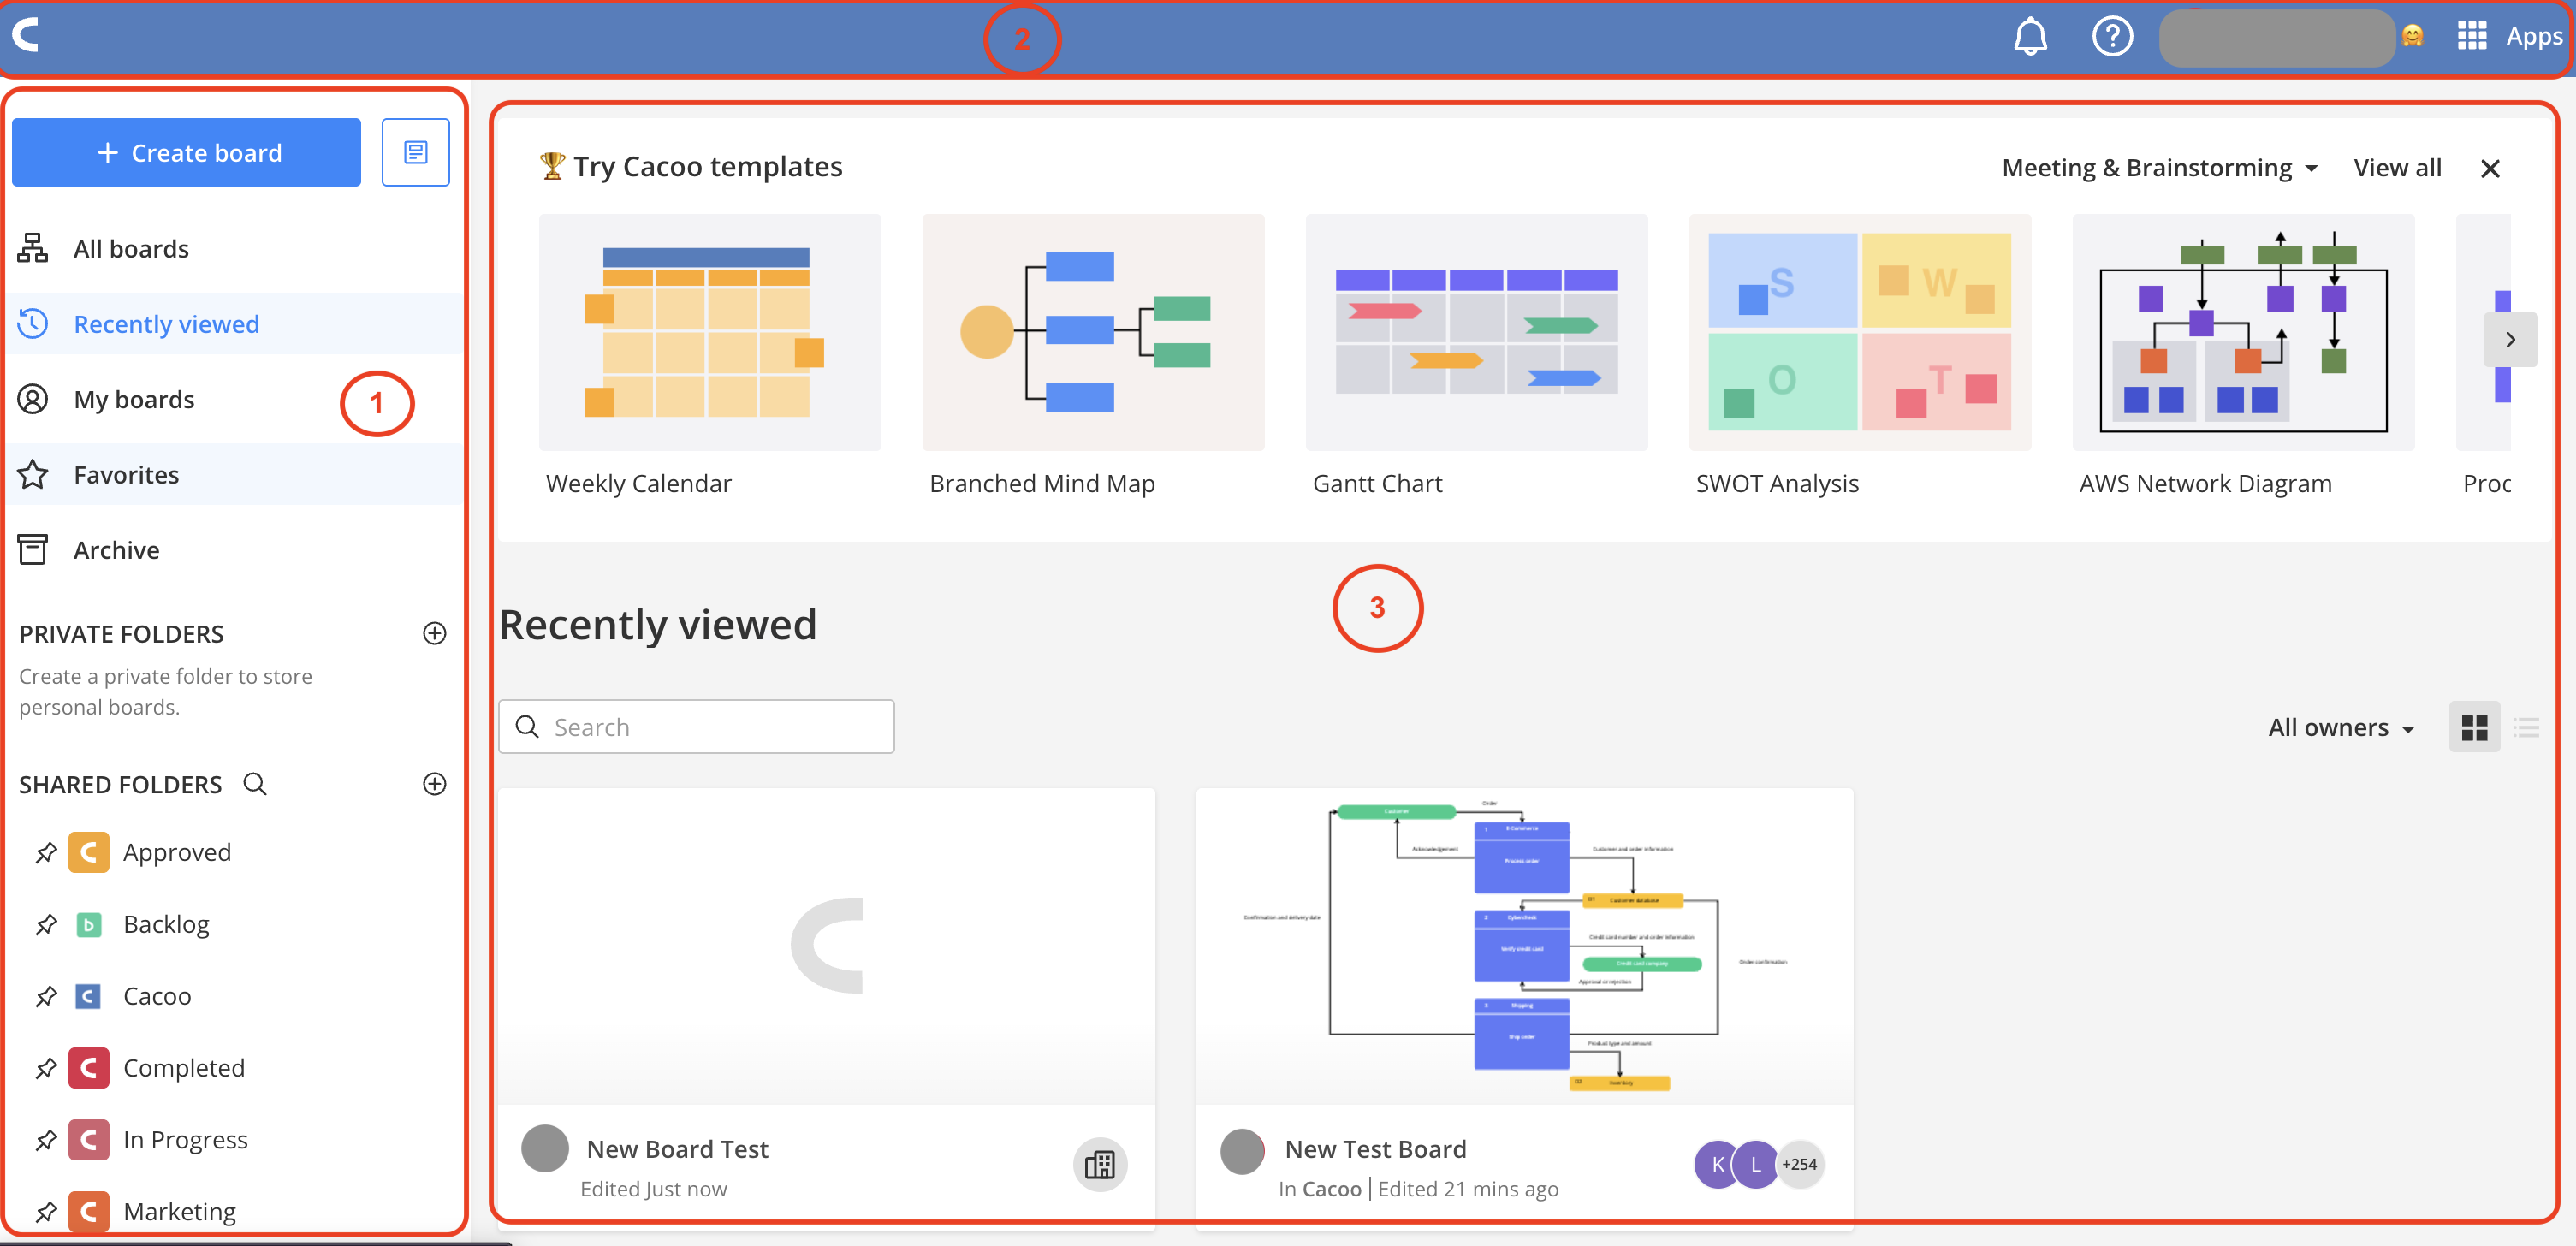Open the Cacoo folder link on New Test Board

coord(1331,1189)
